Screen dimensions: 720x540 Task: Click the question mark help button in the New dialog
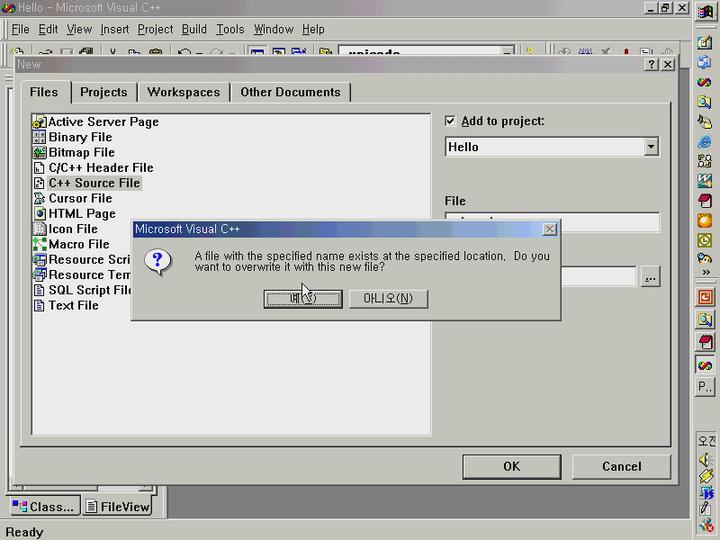652,64
